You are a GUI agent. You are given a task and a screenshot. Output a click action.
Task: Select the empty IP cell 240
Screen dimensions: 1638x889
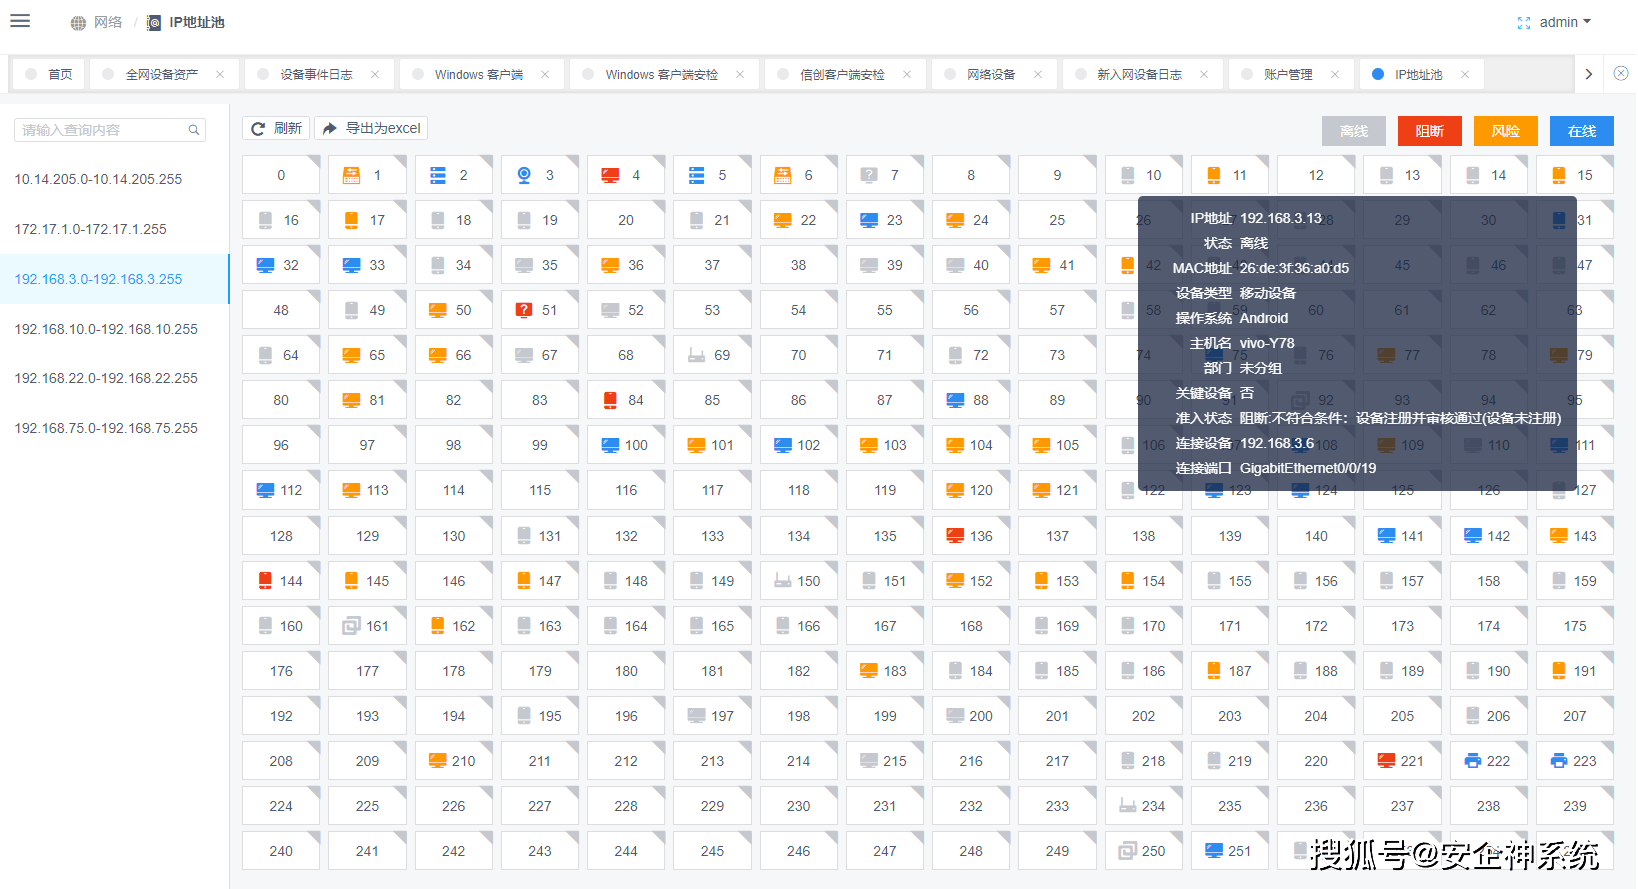tap(281, 851)
